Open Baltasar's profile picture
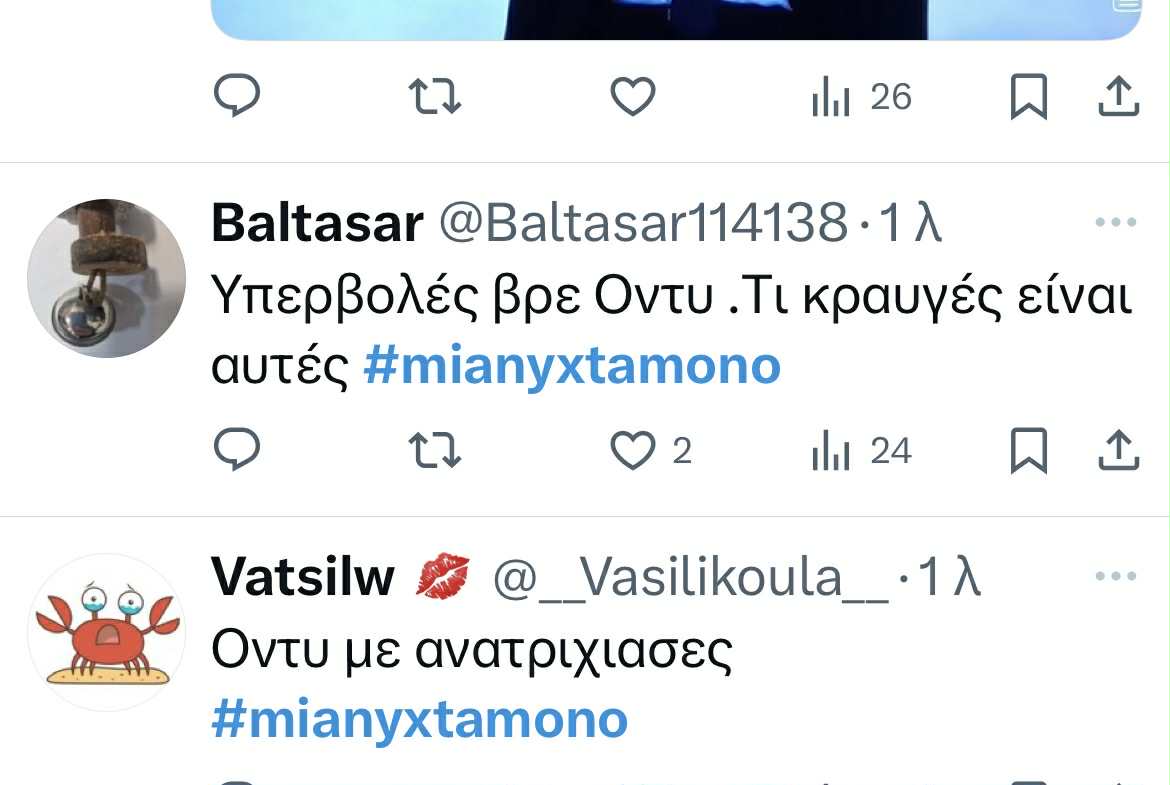This screenshot has width=1170, height=785. point(107,278)
